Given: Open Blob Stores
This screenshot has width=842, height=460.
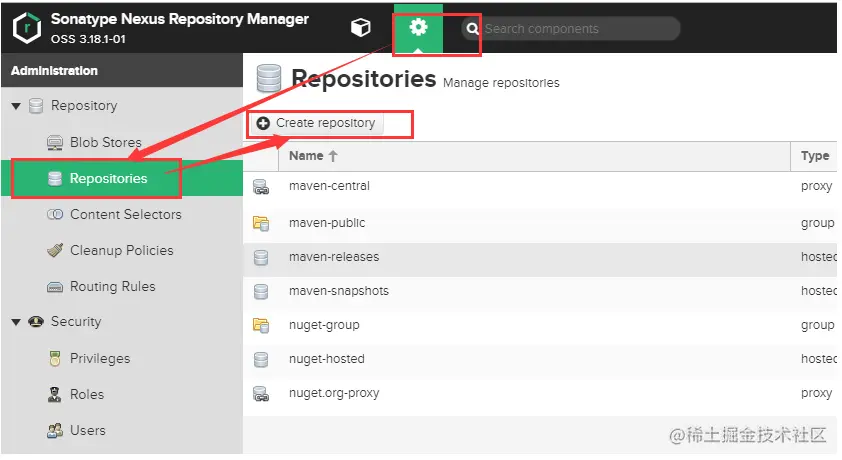Looking at the screenshot, I should [x=106, y=142].
